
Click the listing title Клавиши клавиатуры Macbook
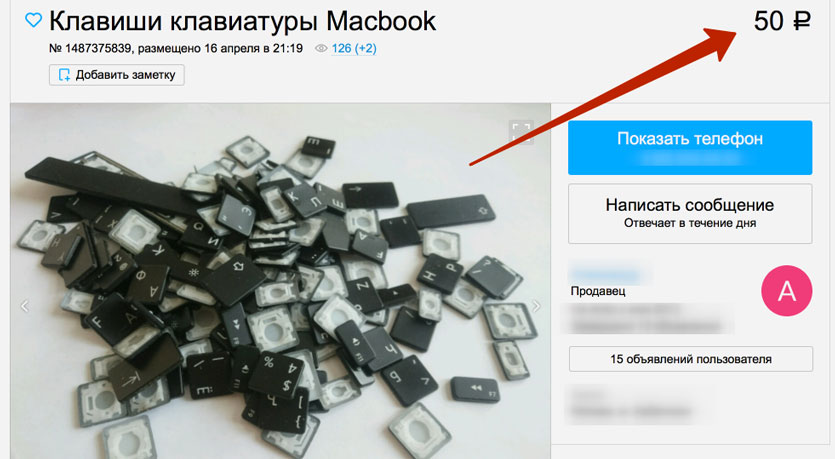tap(242, 21)
